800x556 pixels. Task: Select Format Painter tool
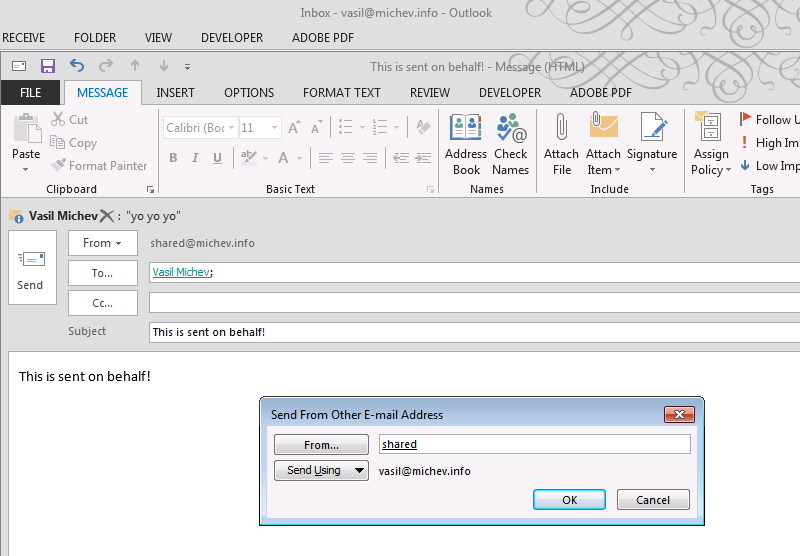[99, 166]
